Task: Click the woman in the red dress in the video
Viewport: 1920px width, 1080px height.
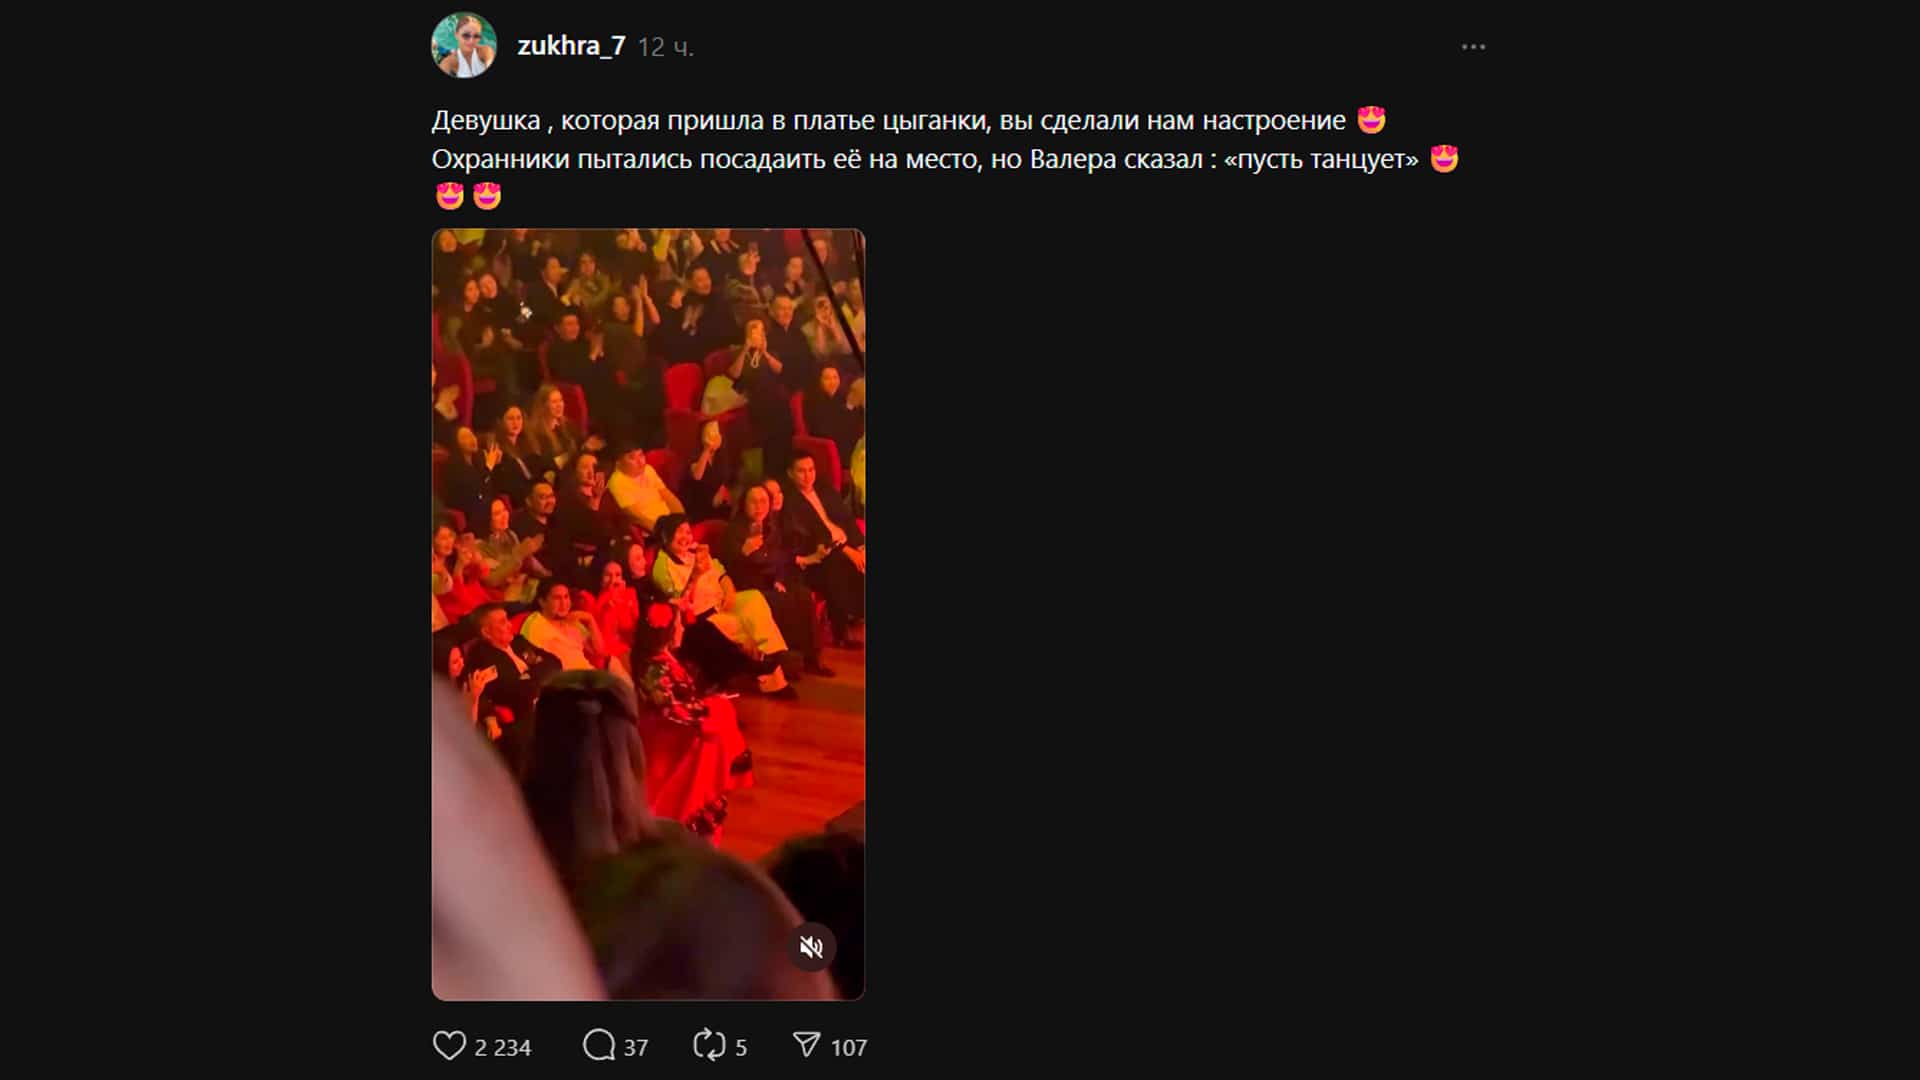Action: [x=690, y=720]
